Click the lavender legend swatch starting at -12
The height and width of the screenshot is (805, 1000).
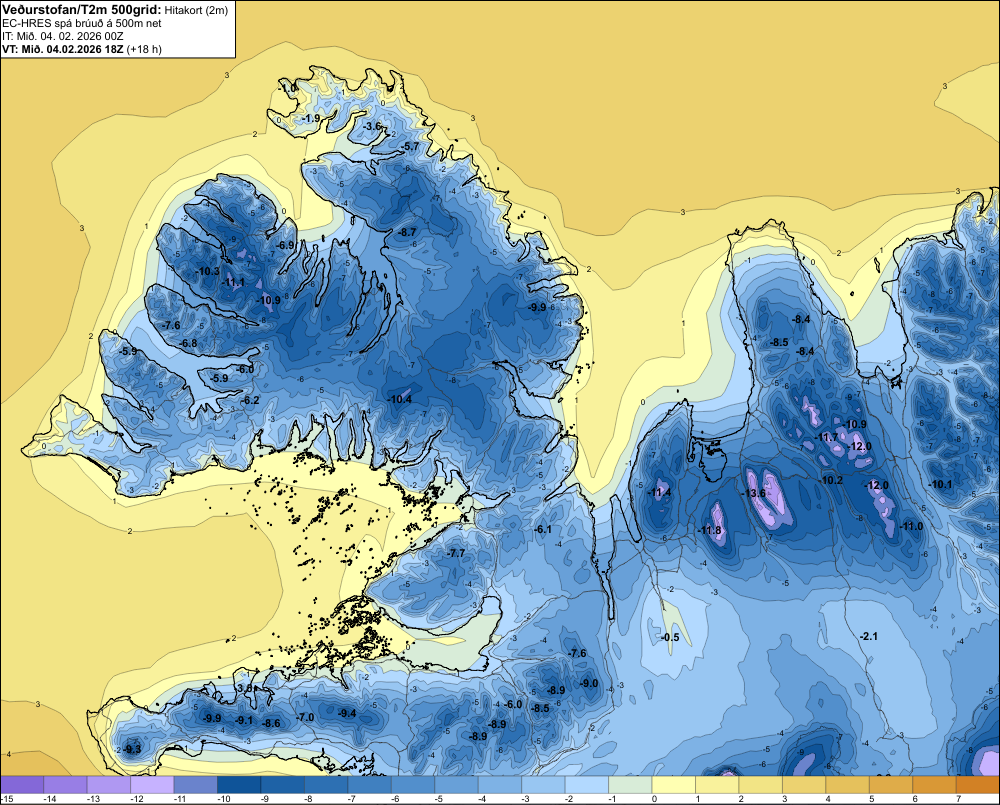pyautogui.click(x=152, y=785)
